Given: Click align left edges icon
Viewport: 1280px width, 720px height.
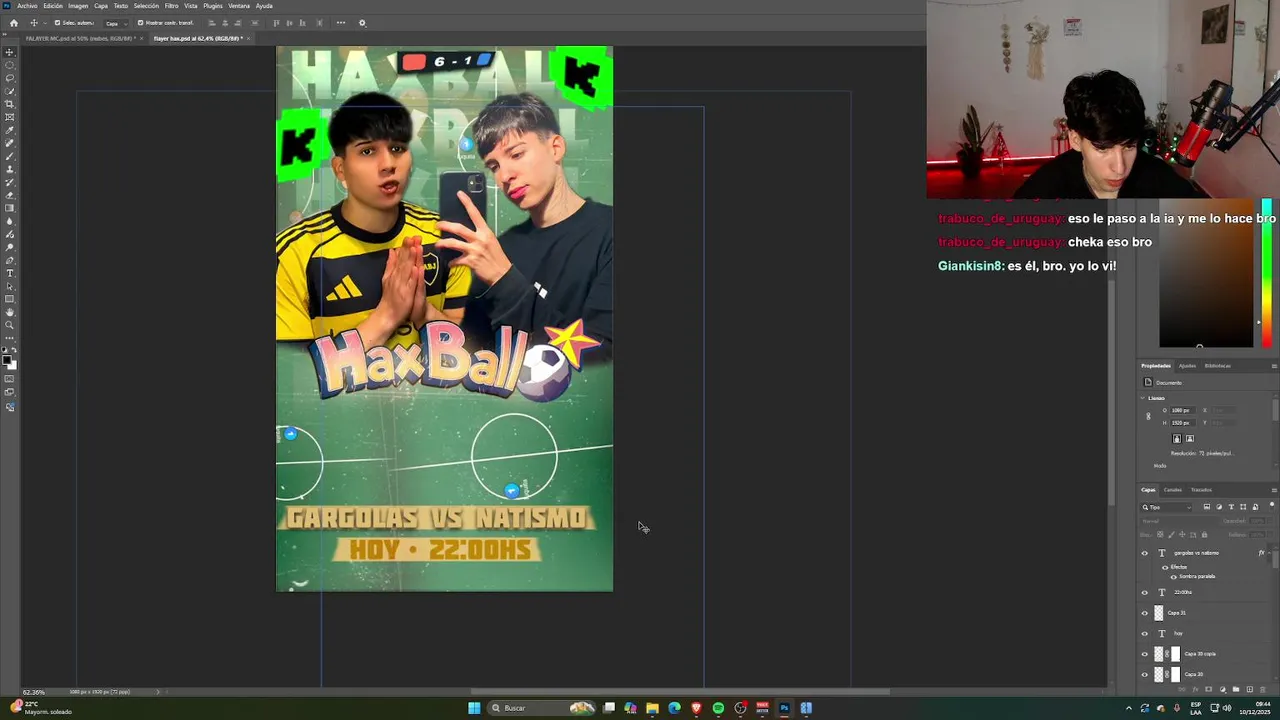Looking at the screenshot, I should point(212,23).
